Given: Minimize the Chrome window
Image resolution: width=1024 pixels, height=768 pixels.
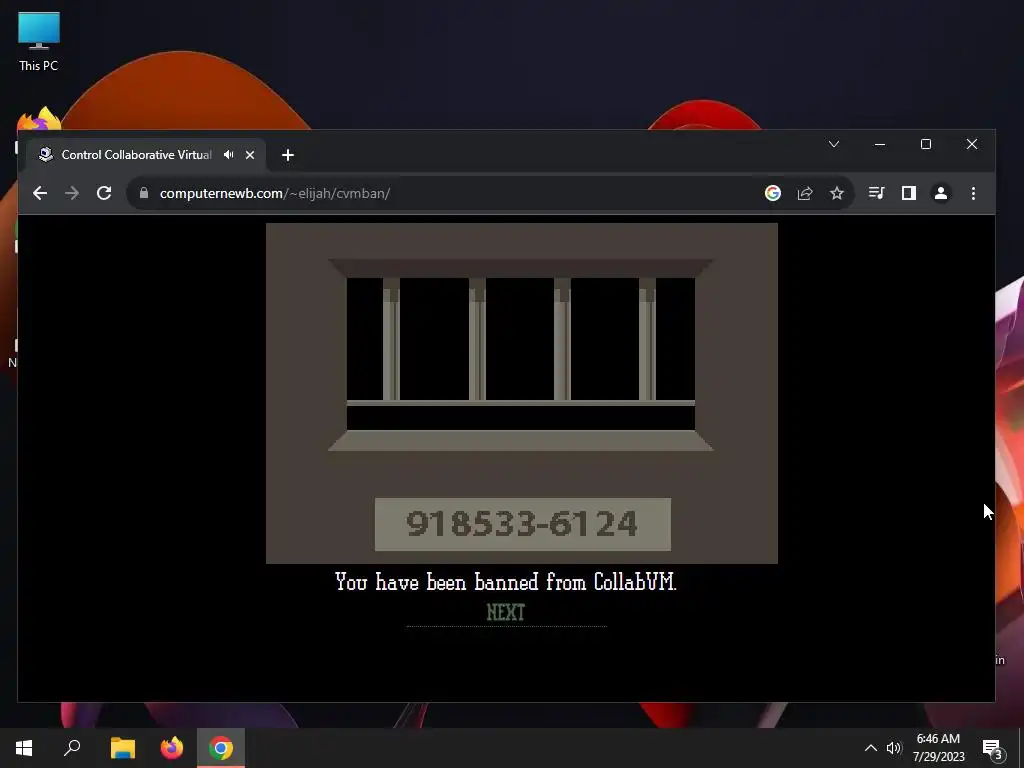Looking at the screenshot, I should click(x=880, y=144).
